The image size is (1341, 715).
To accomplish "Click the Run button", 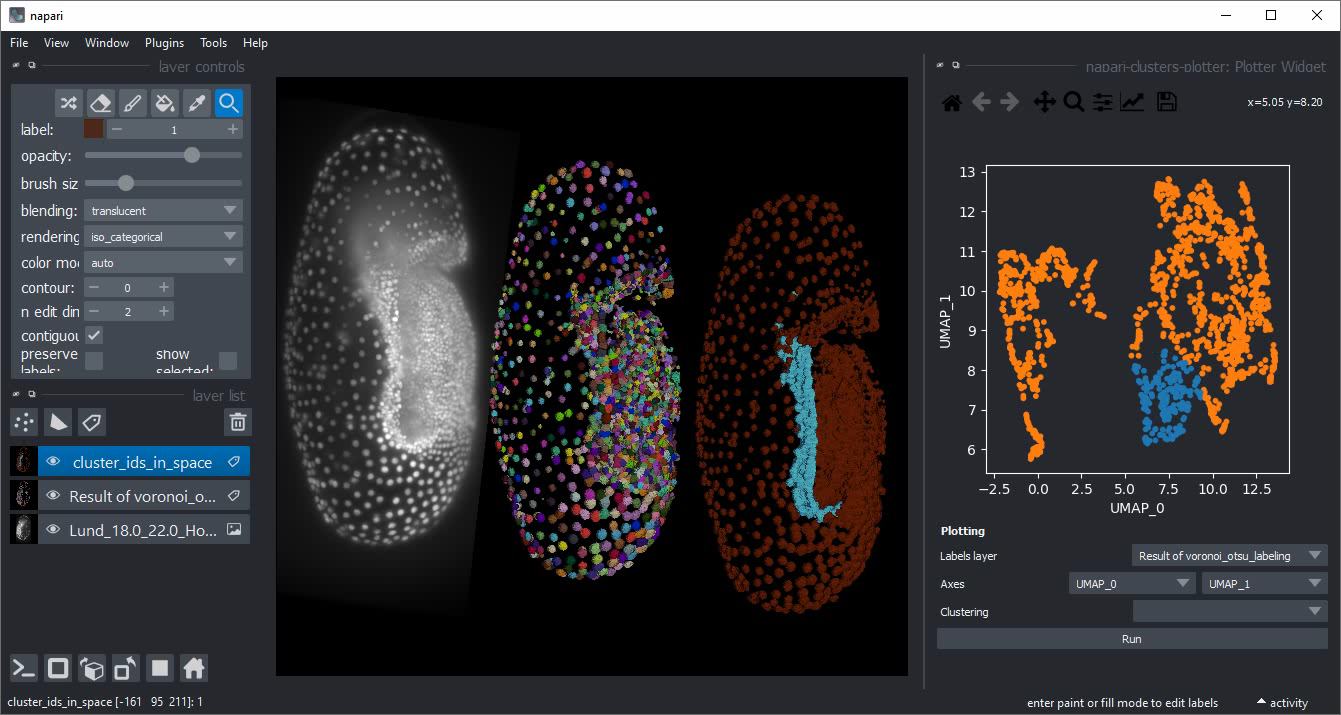I will click(1132, 639).
